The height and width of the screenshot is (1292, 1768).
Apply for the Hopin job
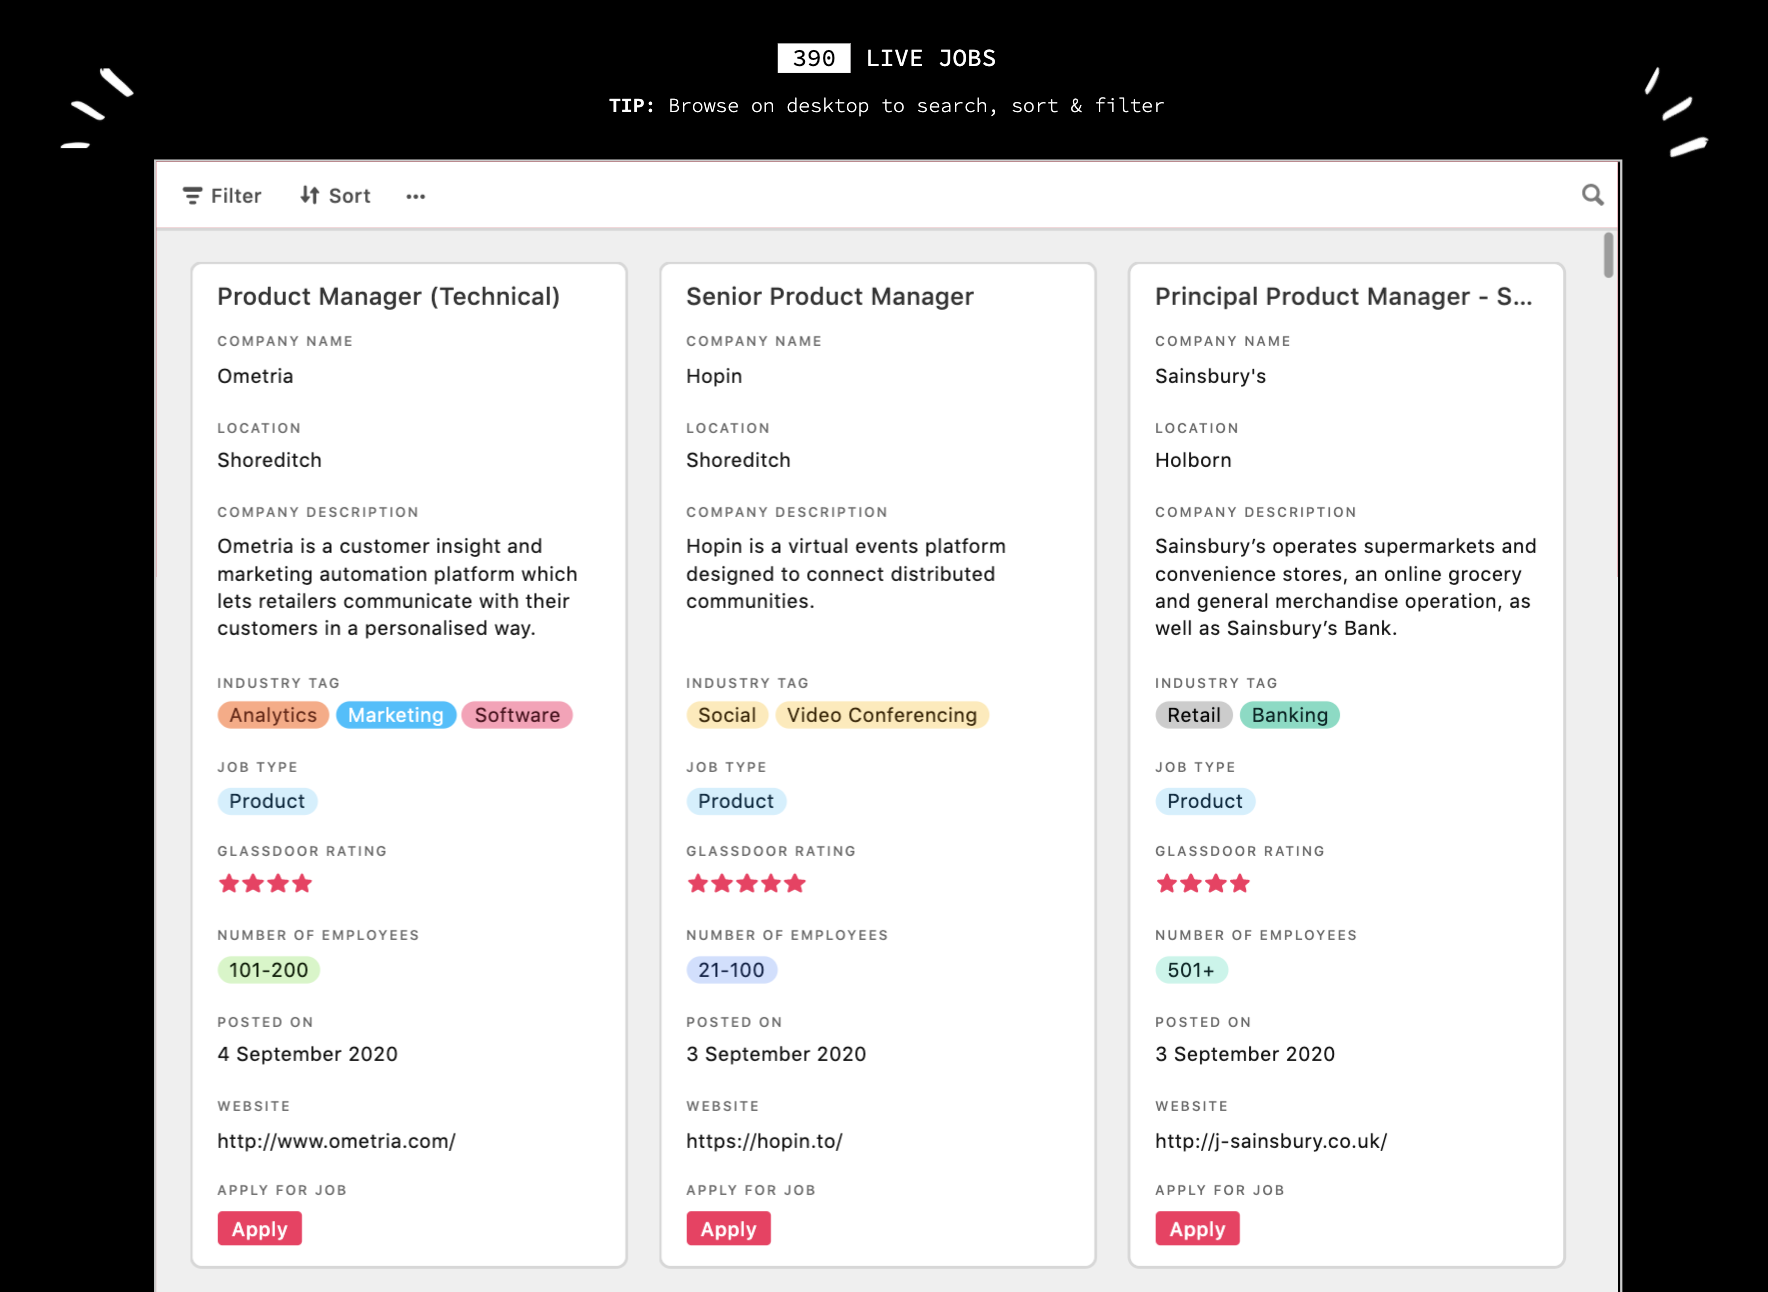(x=729, y=1229)
